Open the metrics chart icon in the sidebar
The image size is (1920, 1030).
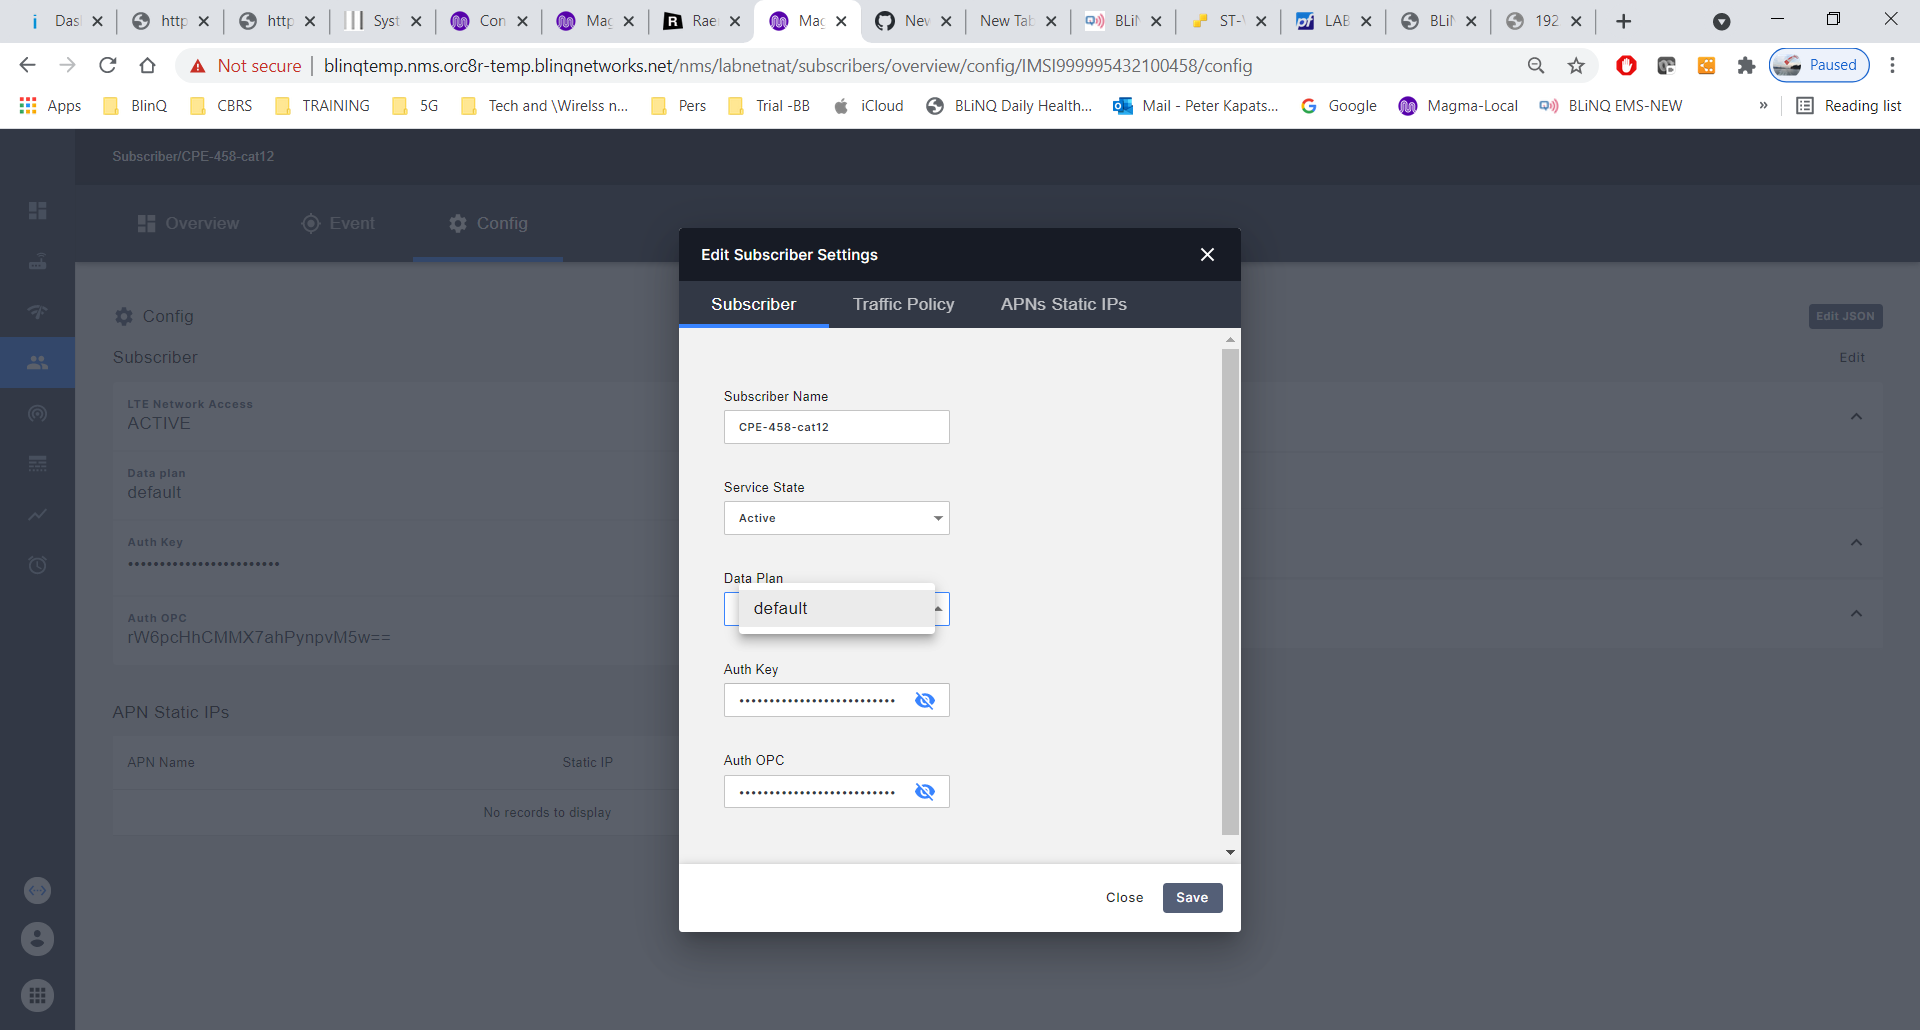tap(37, 514)
